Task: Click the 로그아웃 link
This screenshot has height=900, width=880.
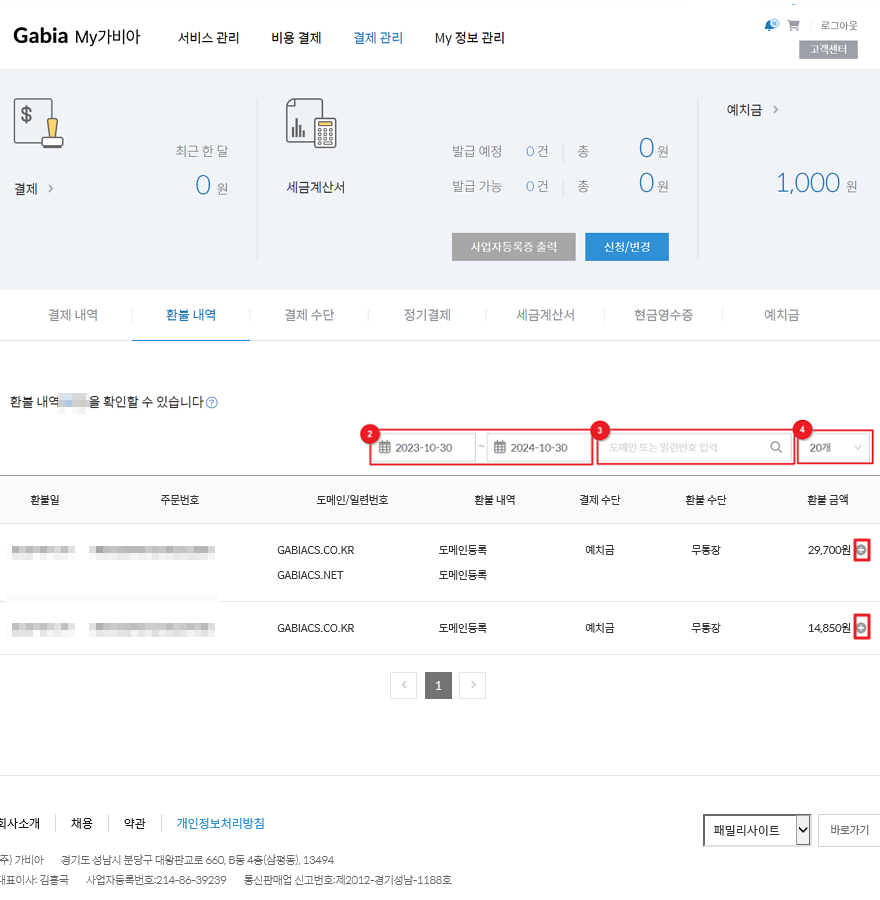Action: coord(839,25)
